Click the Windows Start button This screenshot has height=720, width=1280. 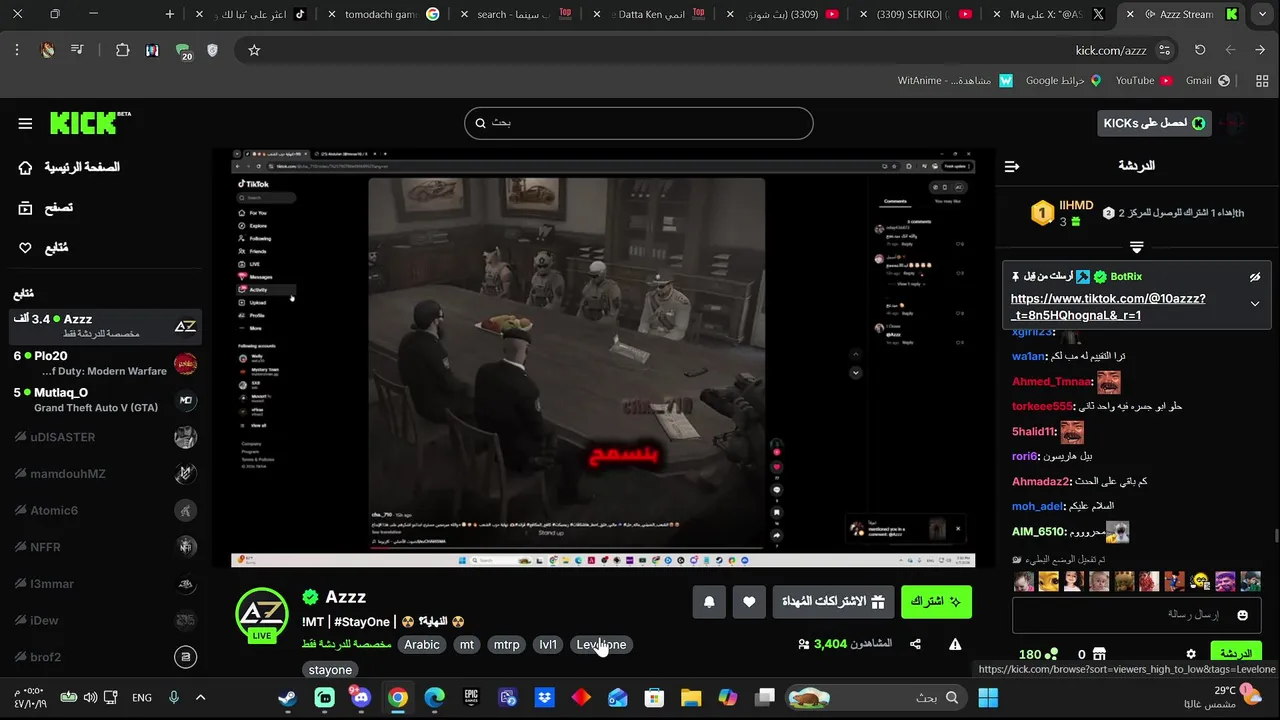[x=988, y=697]
